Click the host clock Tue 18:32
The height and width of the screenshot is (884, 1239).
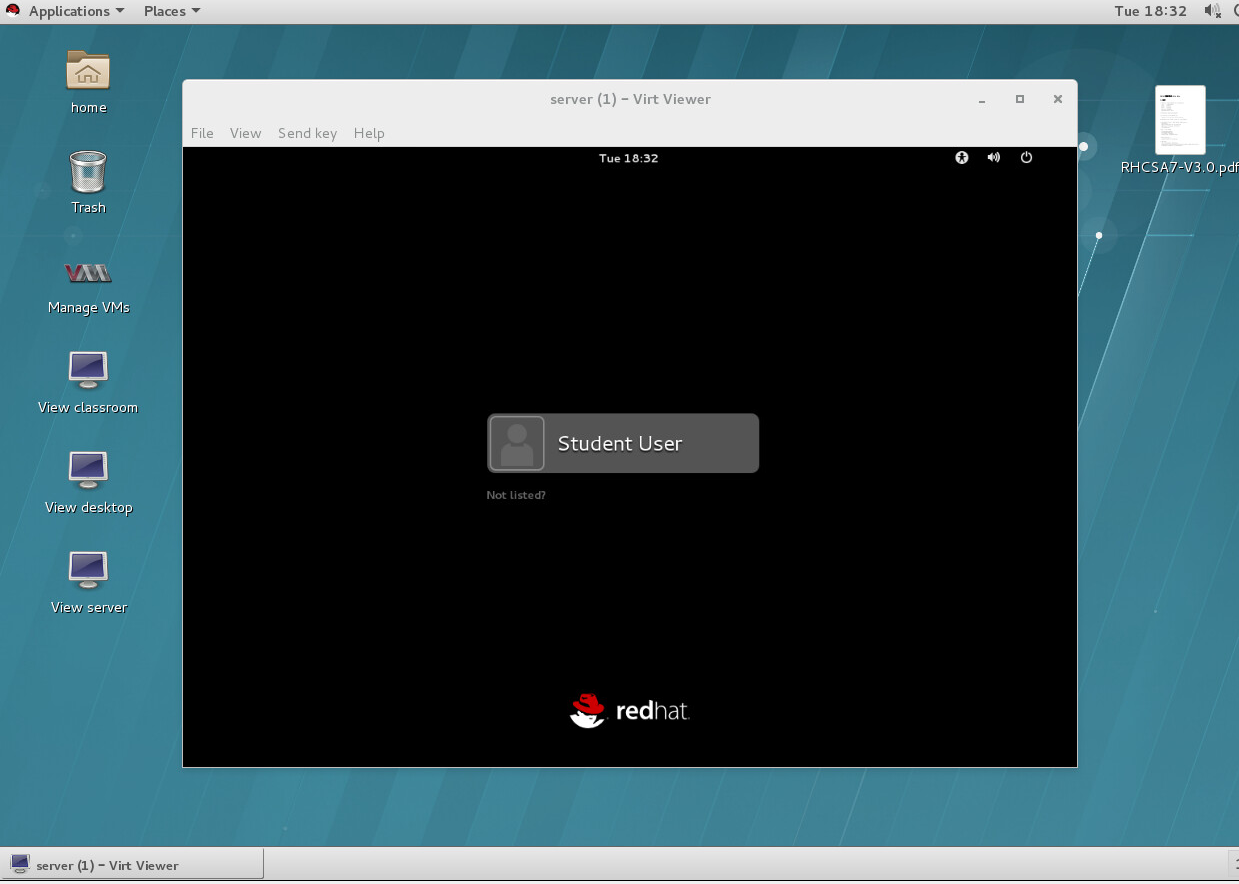1150,11
